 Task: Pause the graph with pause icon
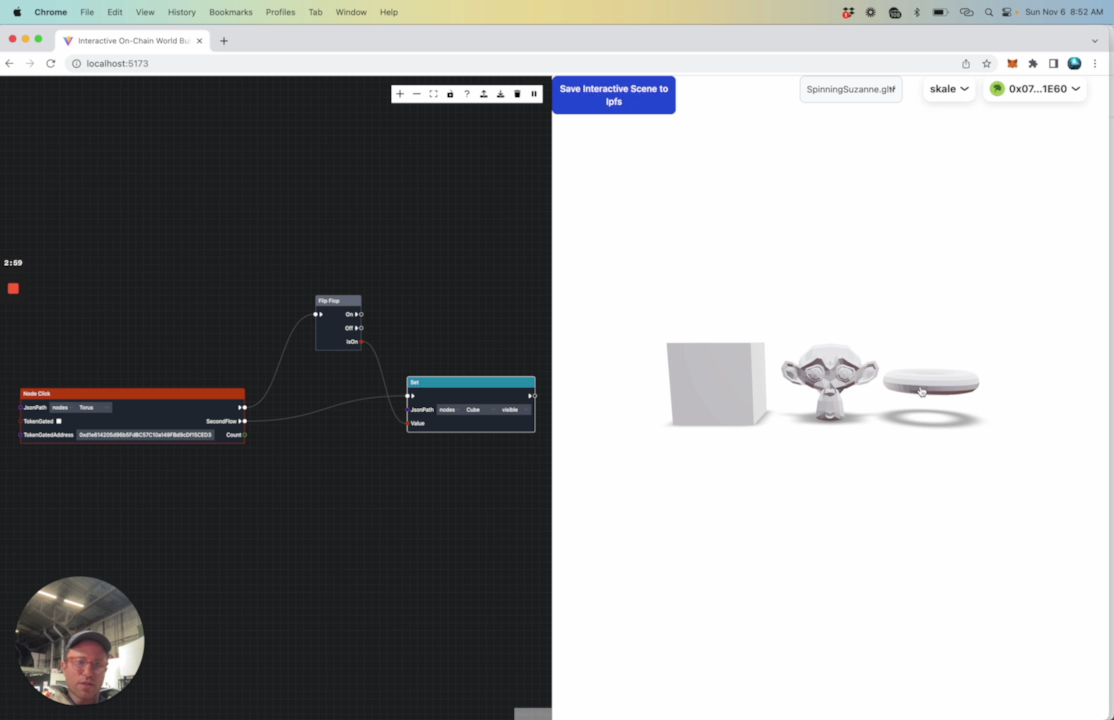[x=534, y=94]
